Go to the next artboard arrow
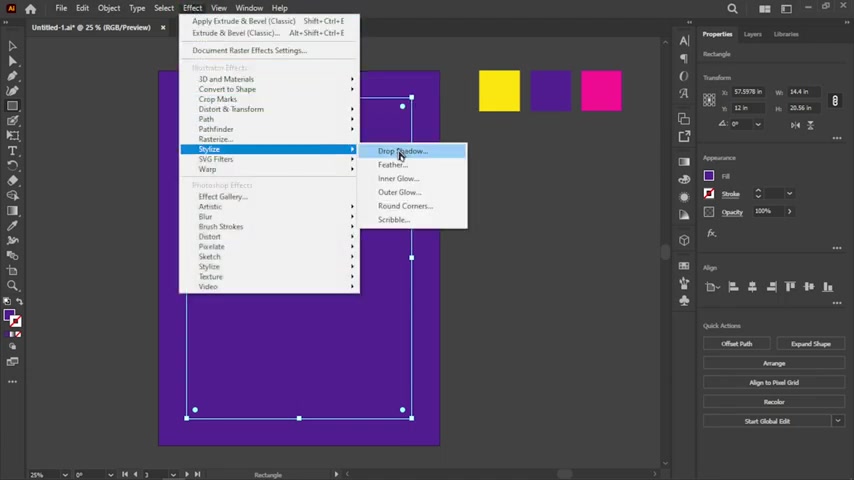Screen dimensions: 854x480 pyautogui.click(x=187, y=475)
